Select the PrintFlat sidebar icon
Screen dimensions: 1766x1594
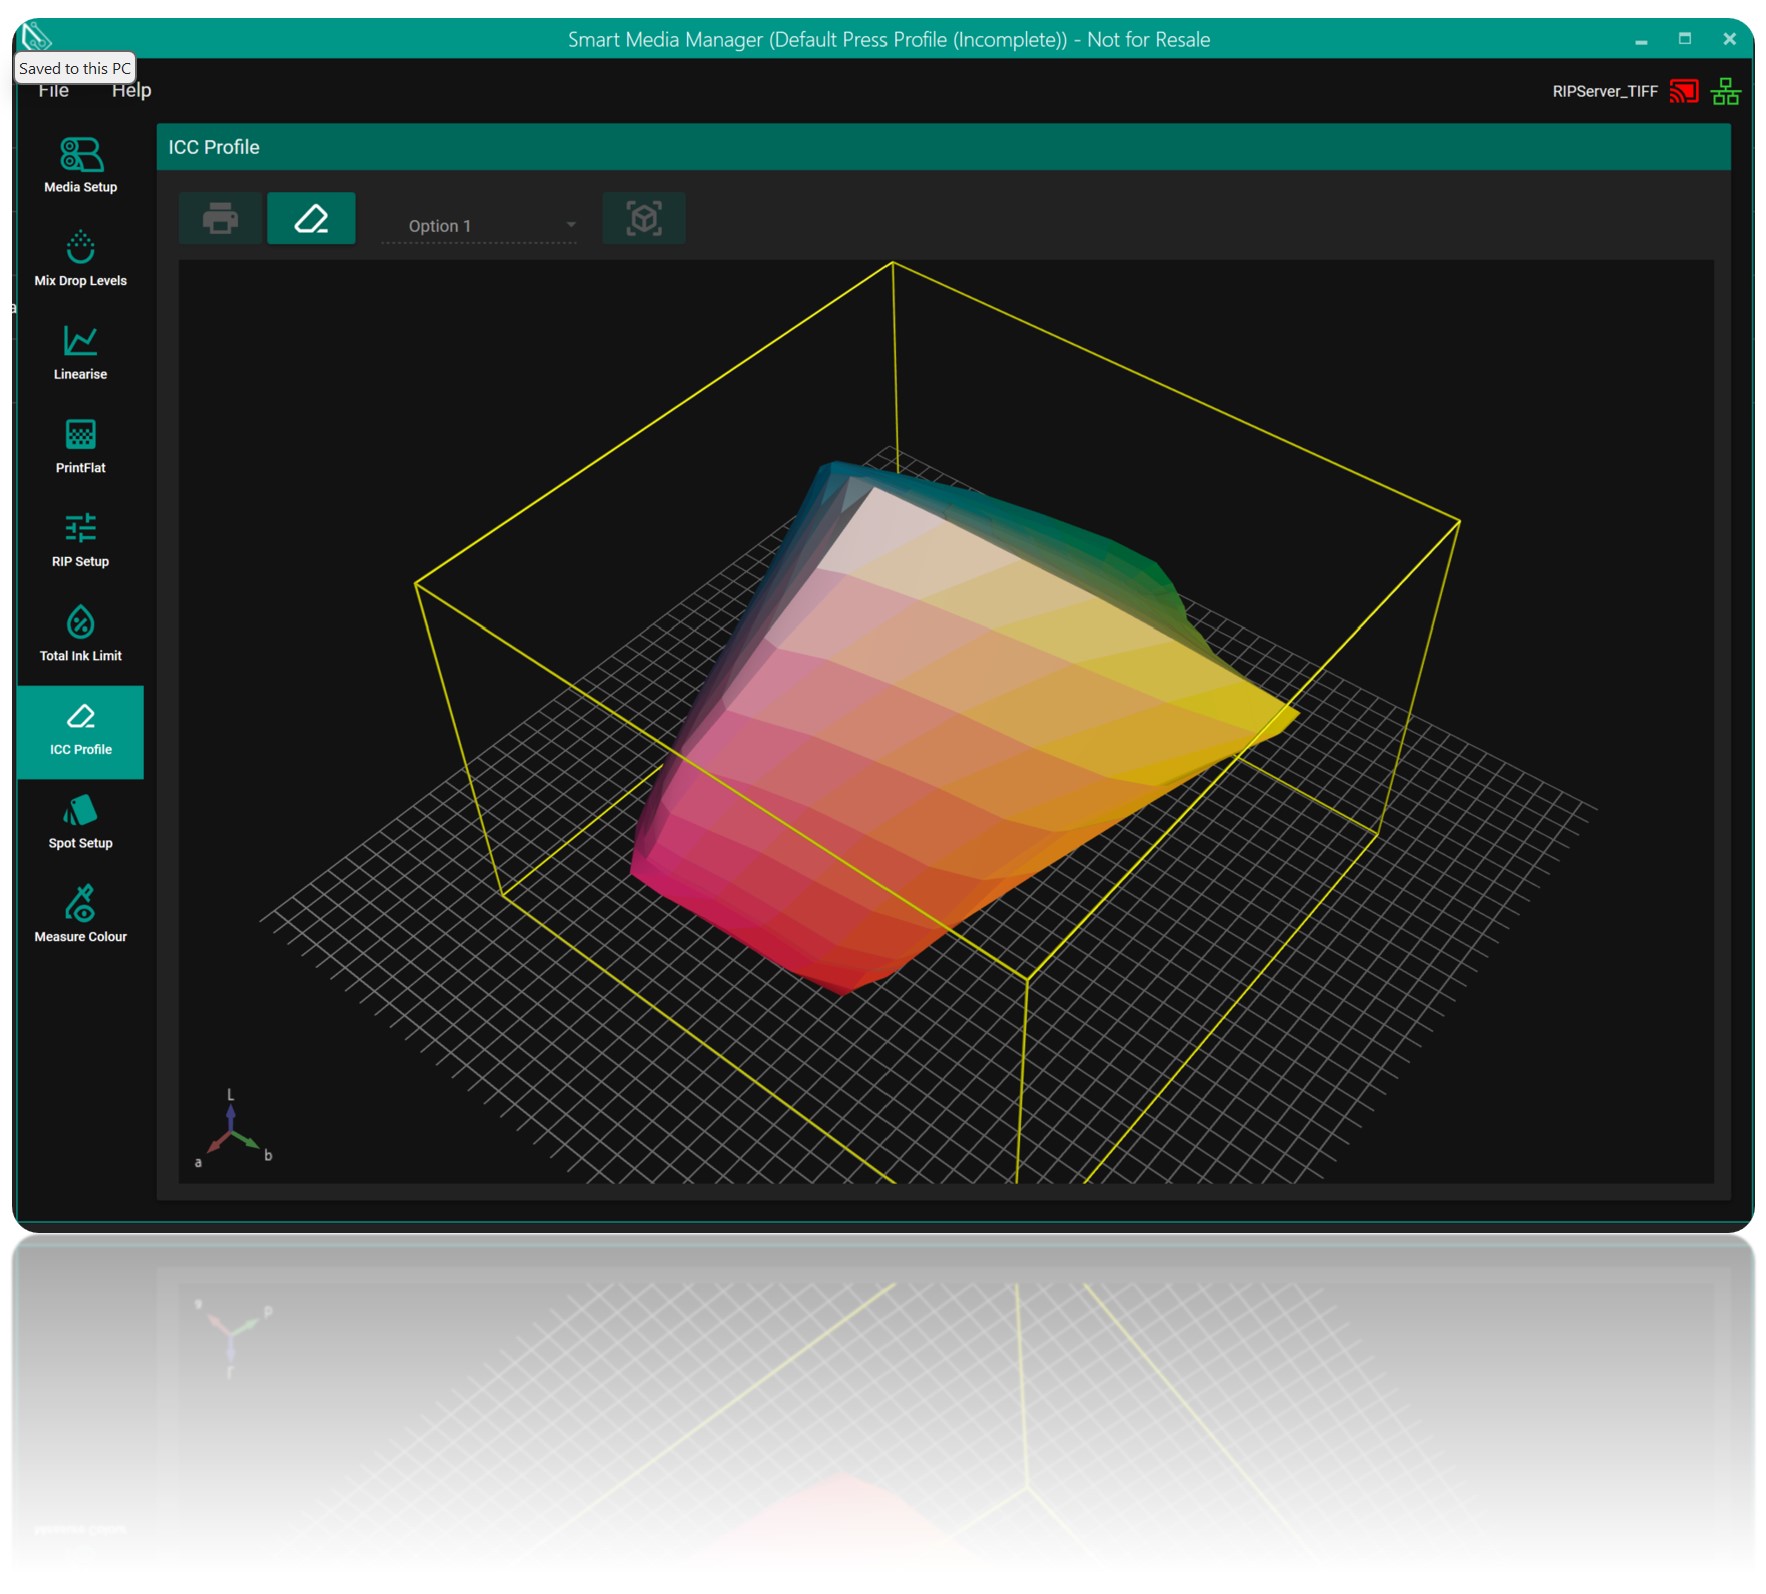point(80,446)
